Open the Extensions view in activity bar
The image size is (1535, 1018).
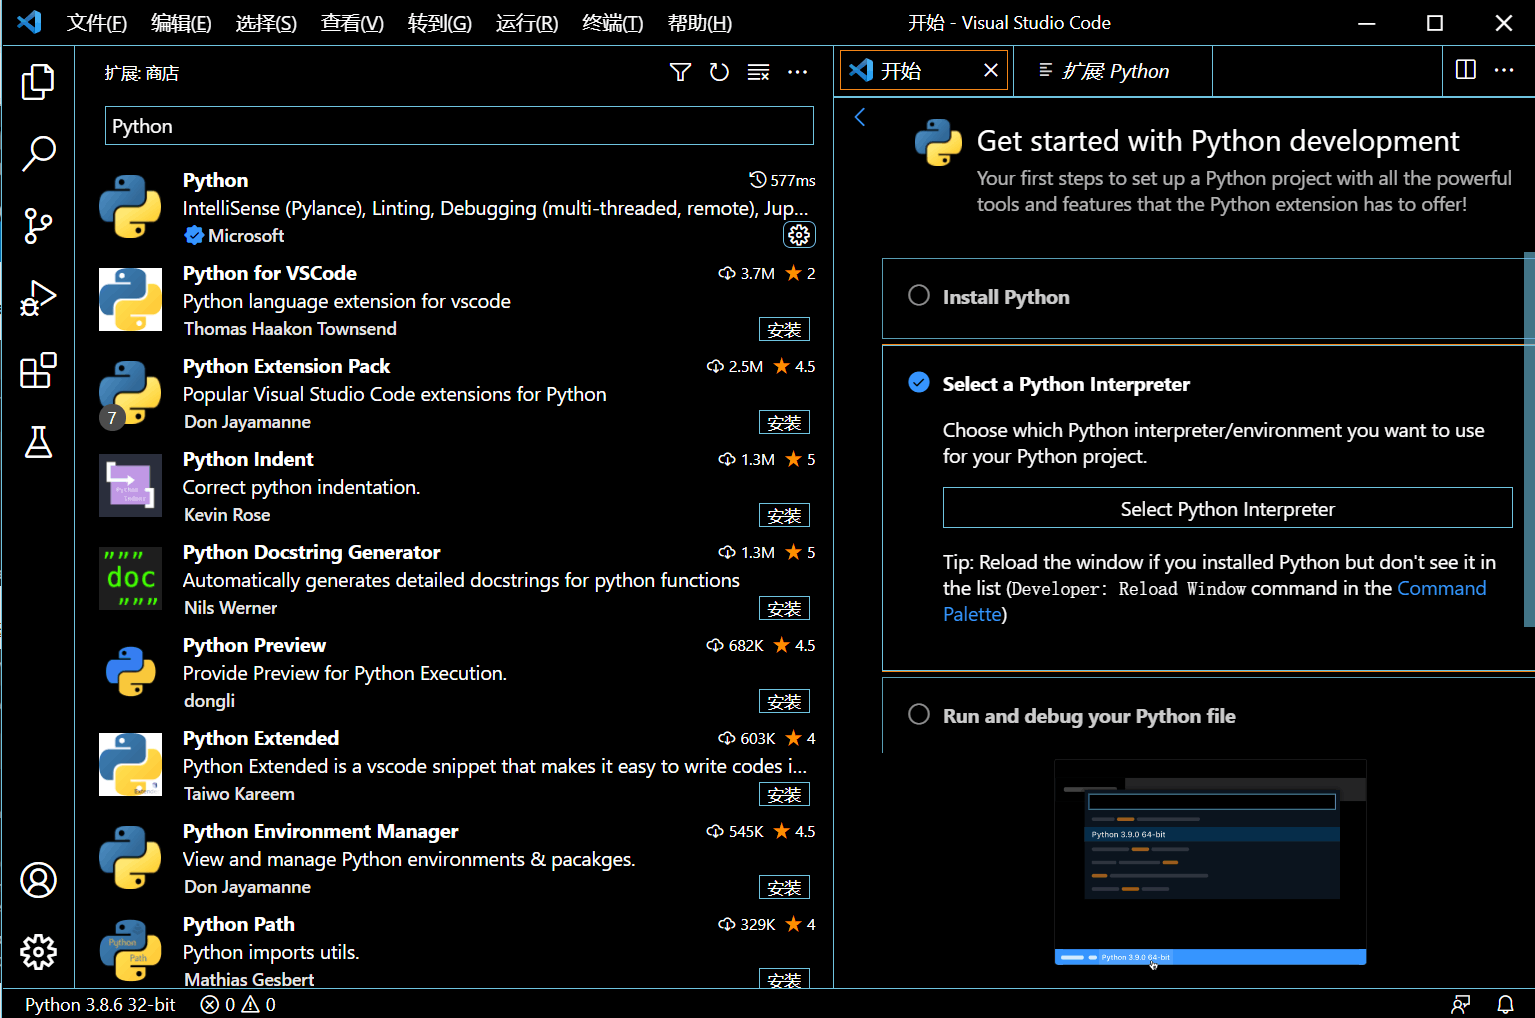click(x=38, y=370)
